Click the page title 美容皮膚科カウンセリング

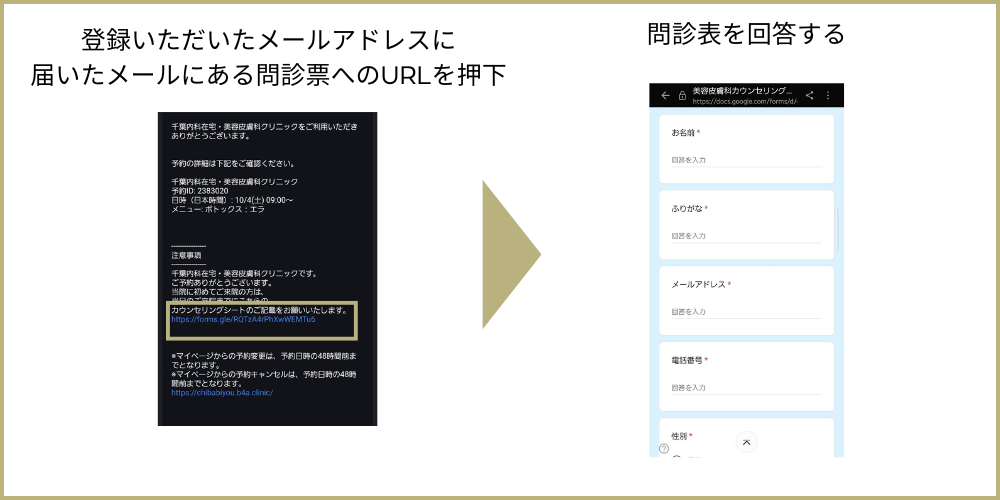(742, 91)
